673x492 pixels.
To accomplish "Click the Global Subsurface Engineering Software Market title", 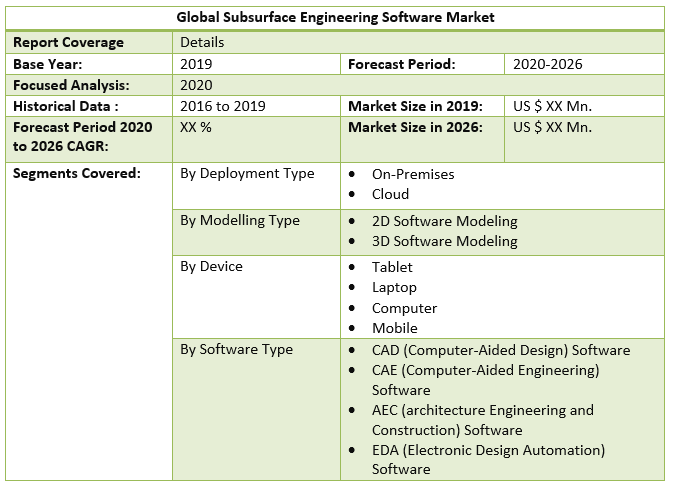I will [335, 18].
